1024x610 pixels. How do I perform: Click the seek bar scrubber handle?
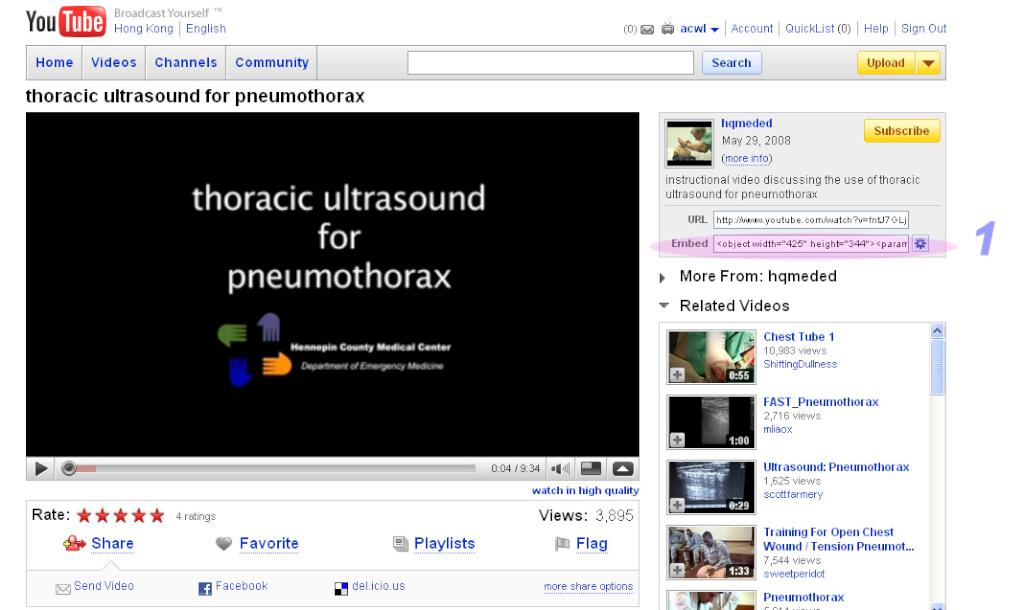pyautogui.click(x=69, y=469)
